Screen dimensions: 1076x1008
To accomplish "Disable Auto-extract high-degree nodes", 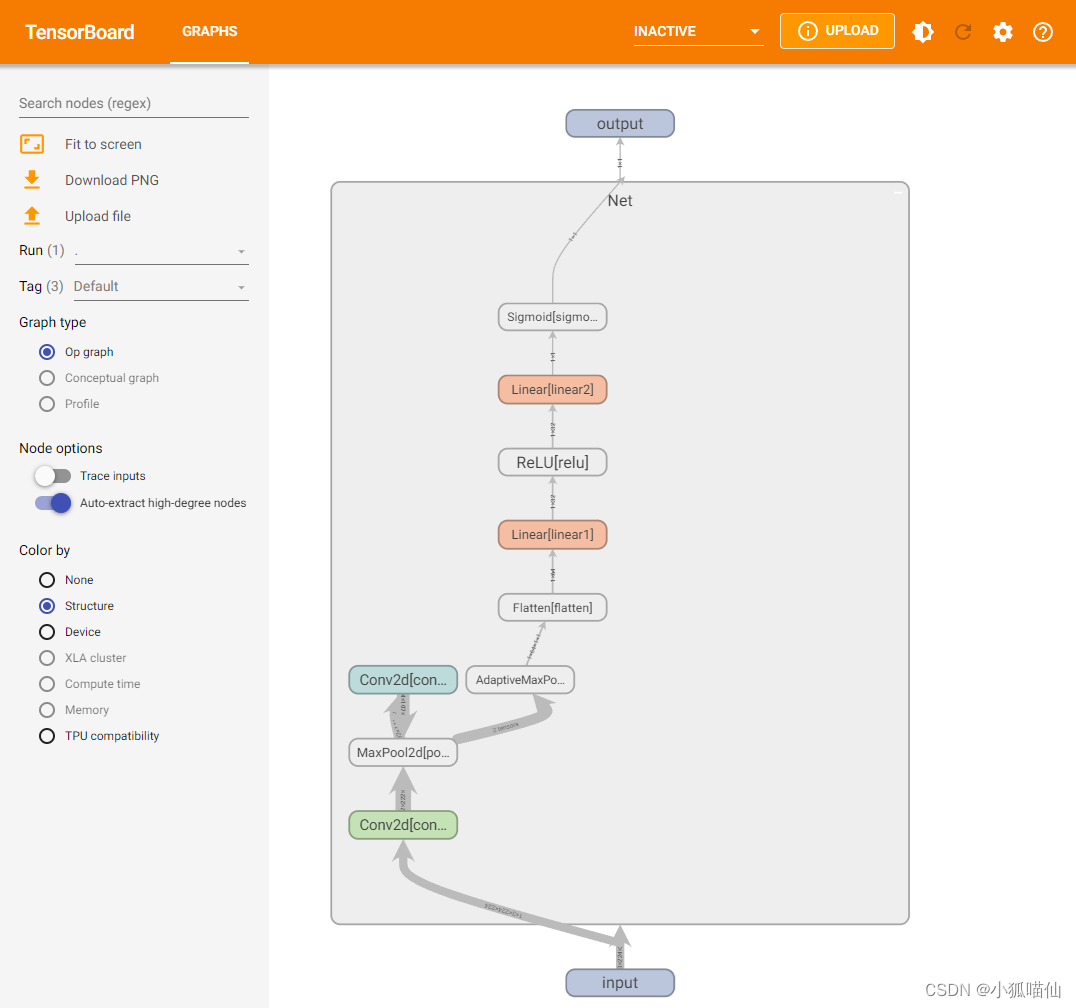I will tap(52, 503).
